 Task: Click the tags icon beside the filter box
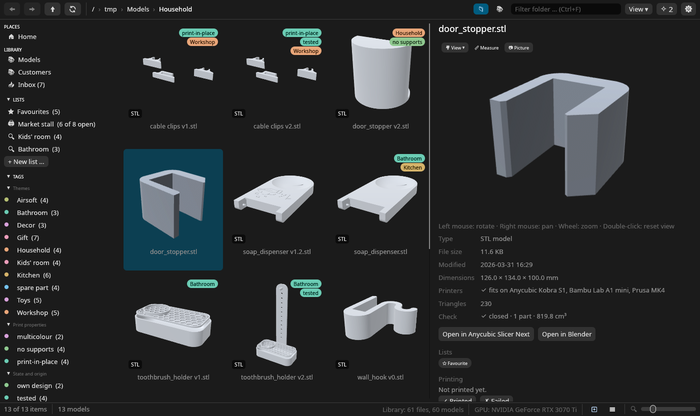(500, 9)
